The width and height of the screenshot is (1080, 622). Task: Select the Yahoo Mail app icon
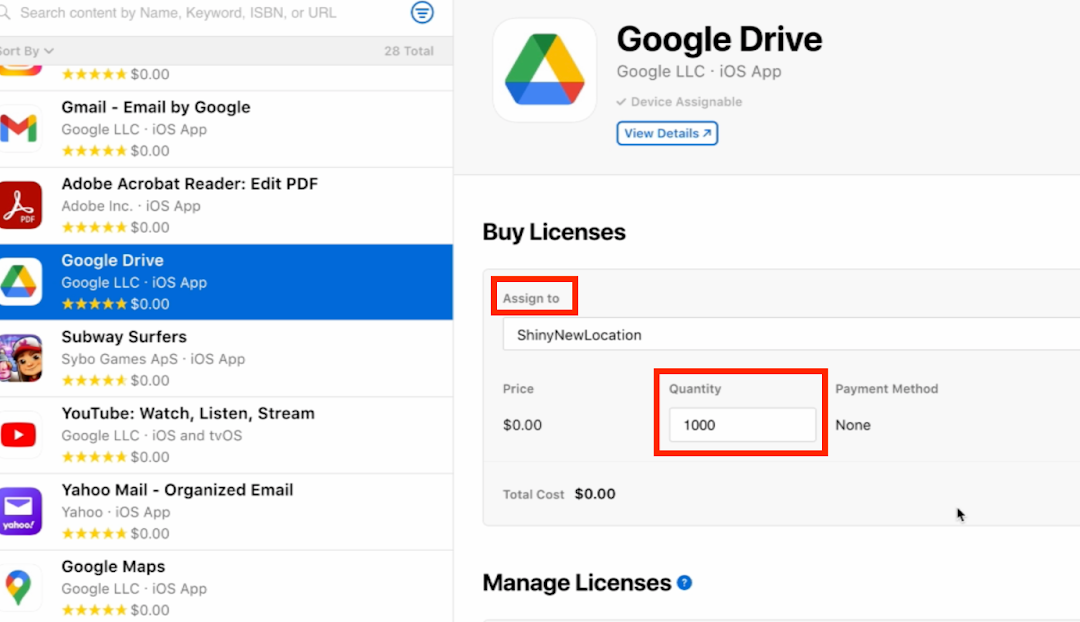pyautogui.click(x=20, y=511)
